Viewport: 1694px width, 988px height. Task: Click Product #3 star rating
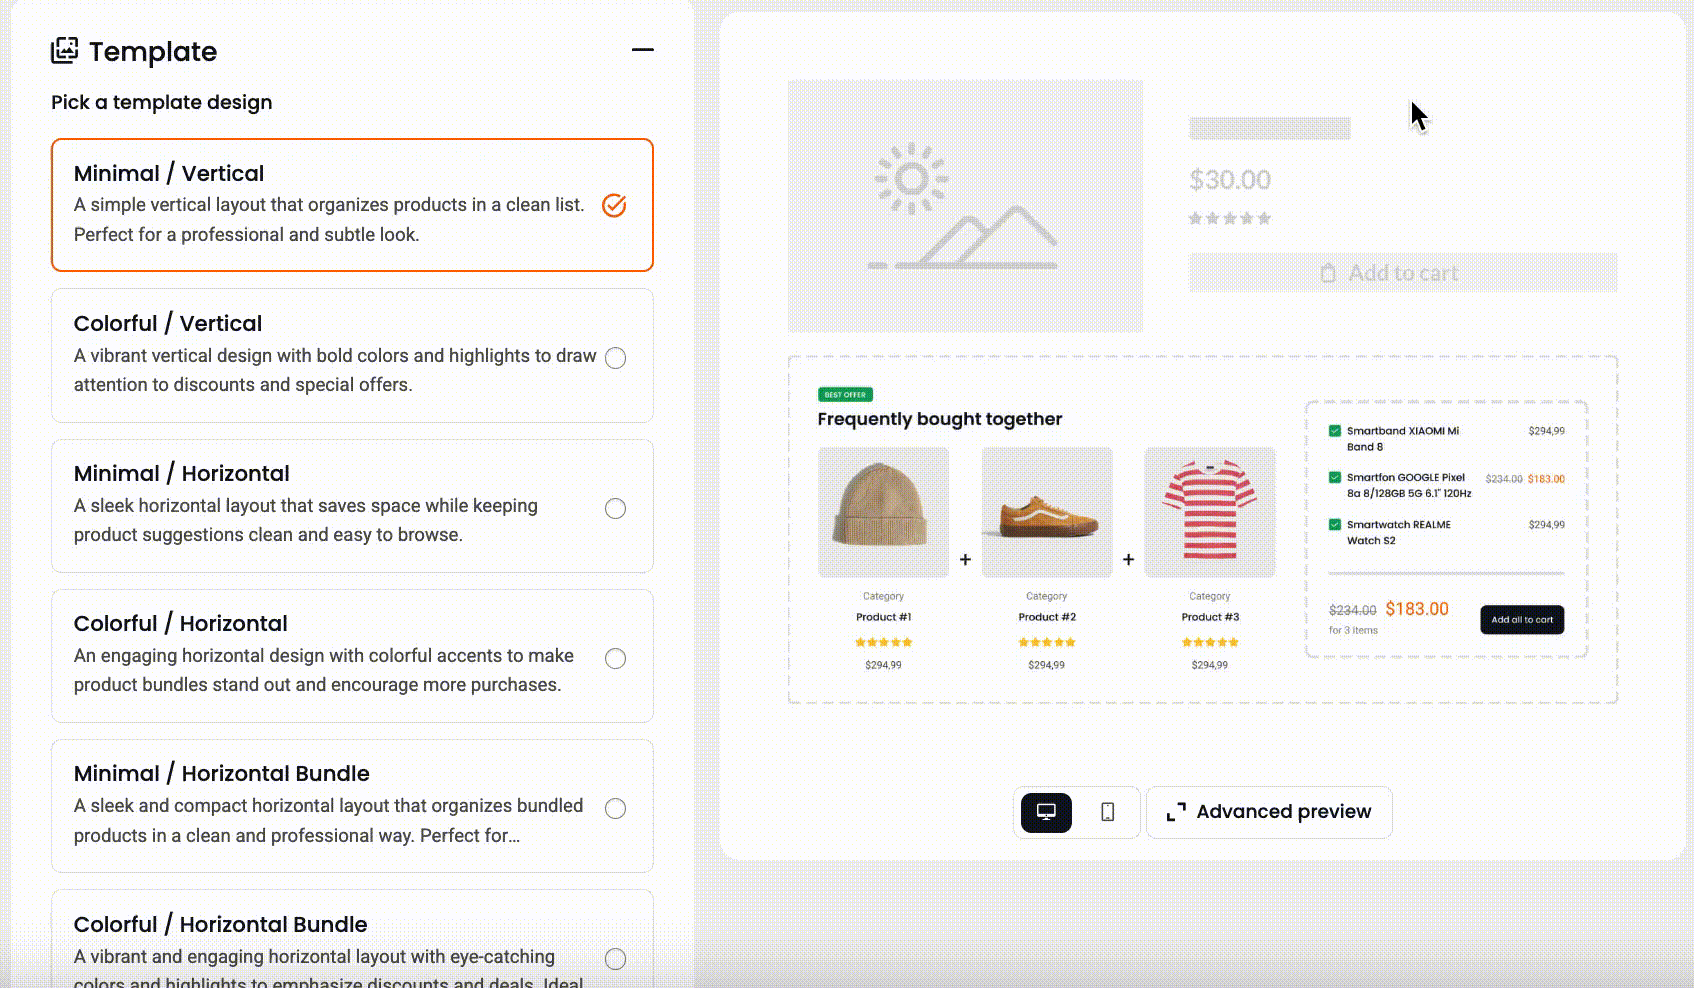click(1210, 642)
